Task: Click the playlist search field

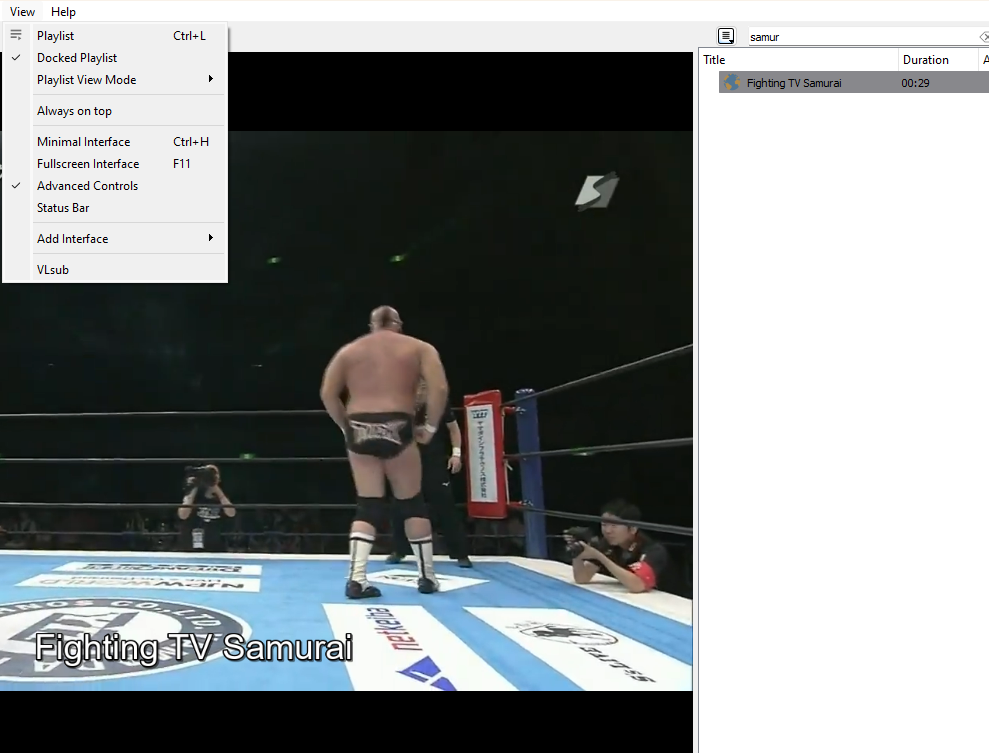Action: tap(863, 37)
